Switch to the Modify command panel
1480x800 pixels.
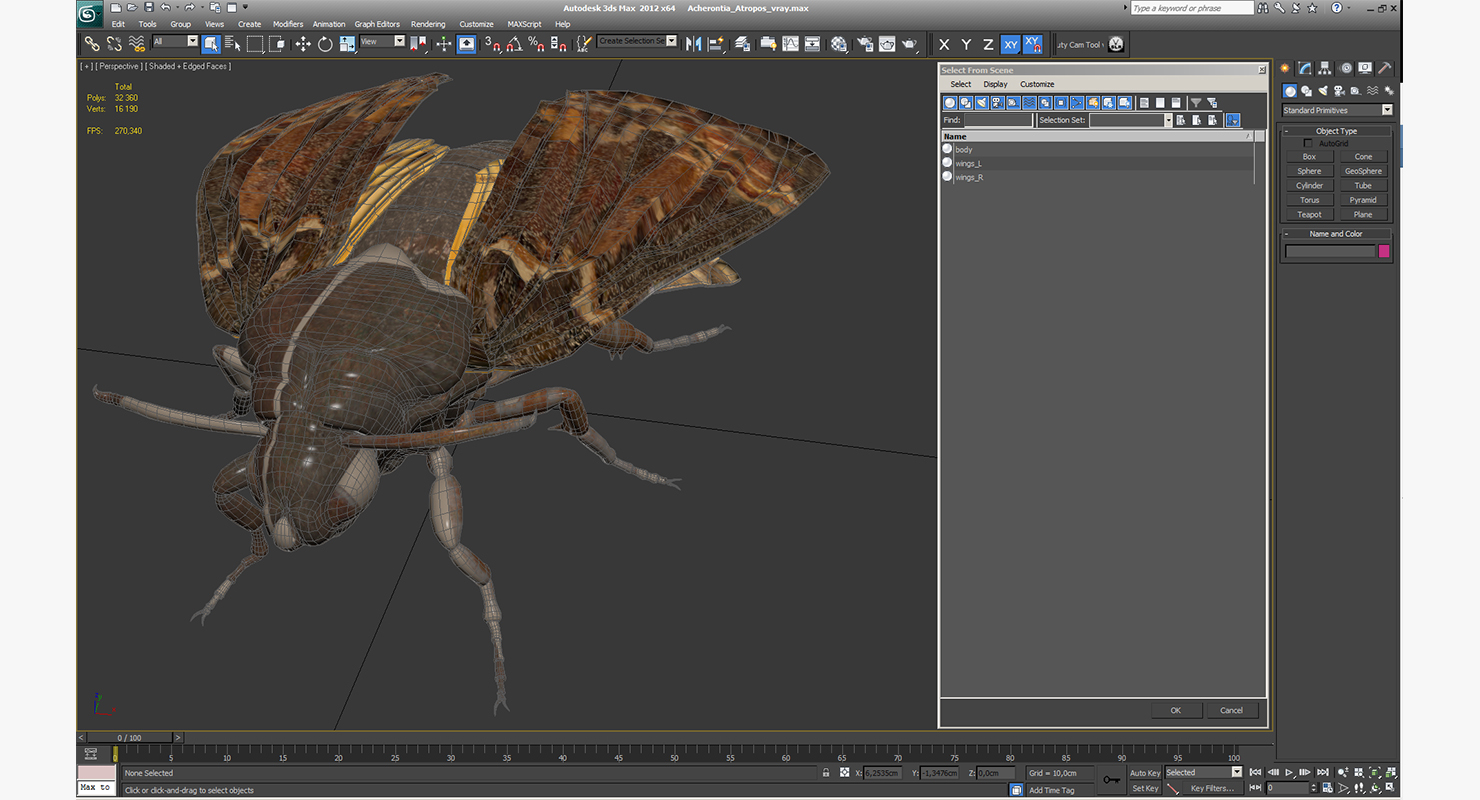[1305, 68]
